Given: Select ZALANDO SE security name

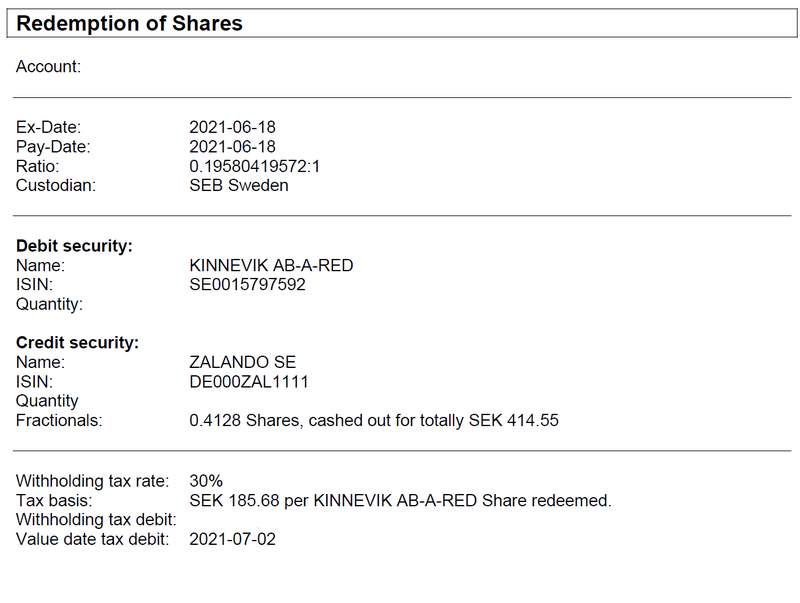Looking at the screenshot, I should (242, 362).
